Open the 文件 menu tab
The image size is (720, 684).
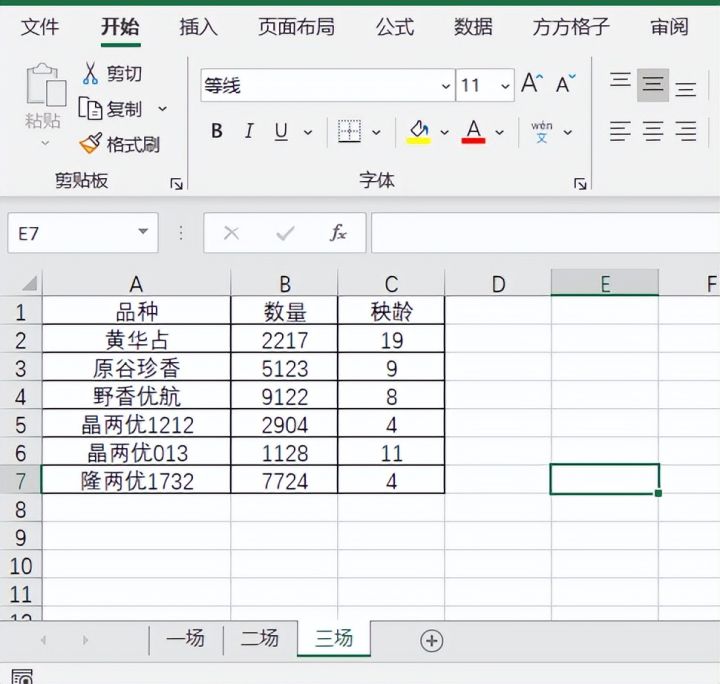[40, 26]
